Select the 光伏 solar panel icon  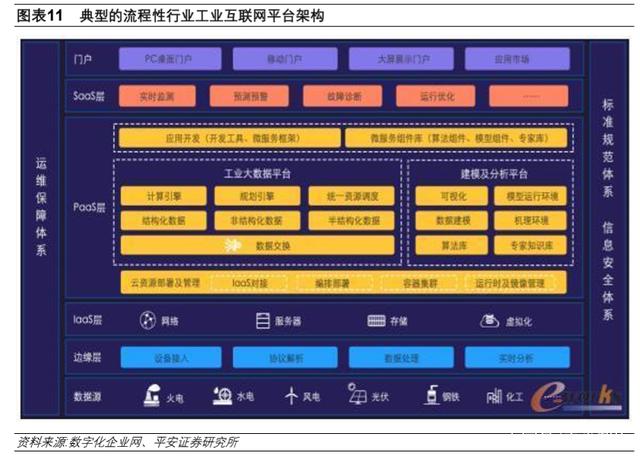pyautogui.click(x=357, y=394)
